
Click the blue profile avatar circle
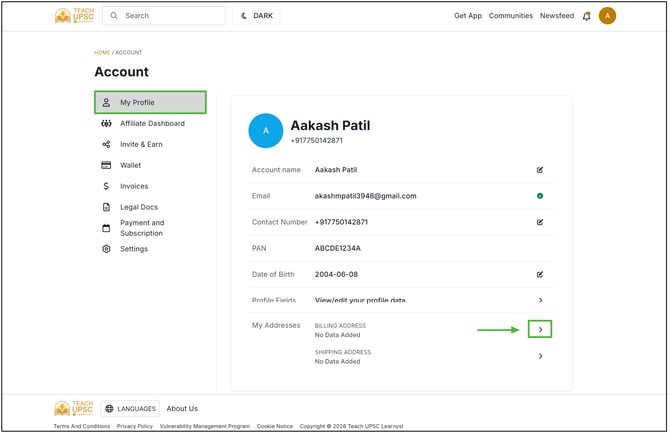pos(267,131)
